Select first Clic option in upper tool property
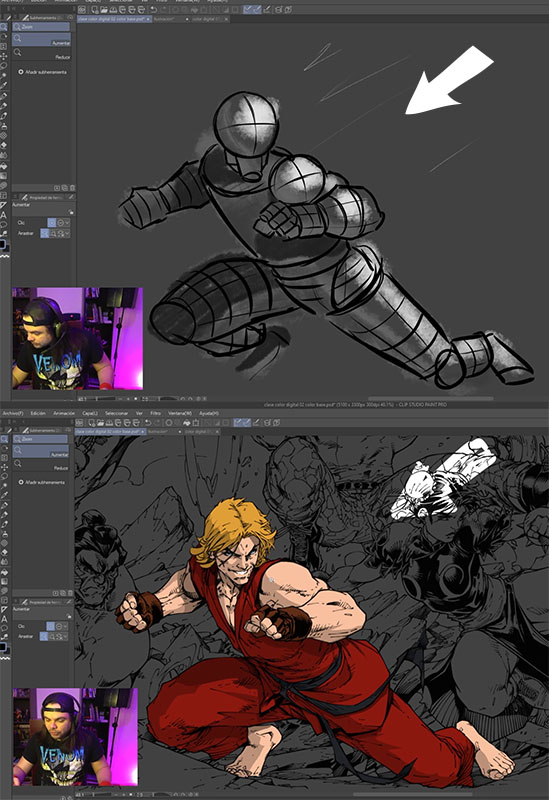The width and height of the screenshot is (549, 800). point(52,222)
